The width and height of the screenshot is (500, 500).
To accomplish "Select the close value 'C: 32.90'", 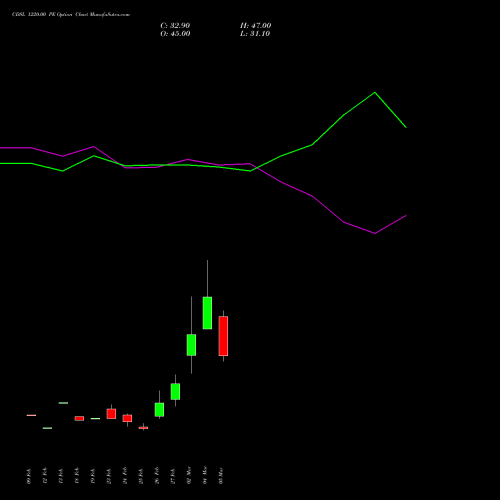I will tap(175, 26).
